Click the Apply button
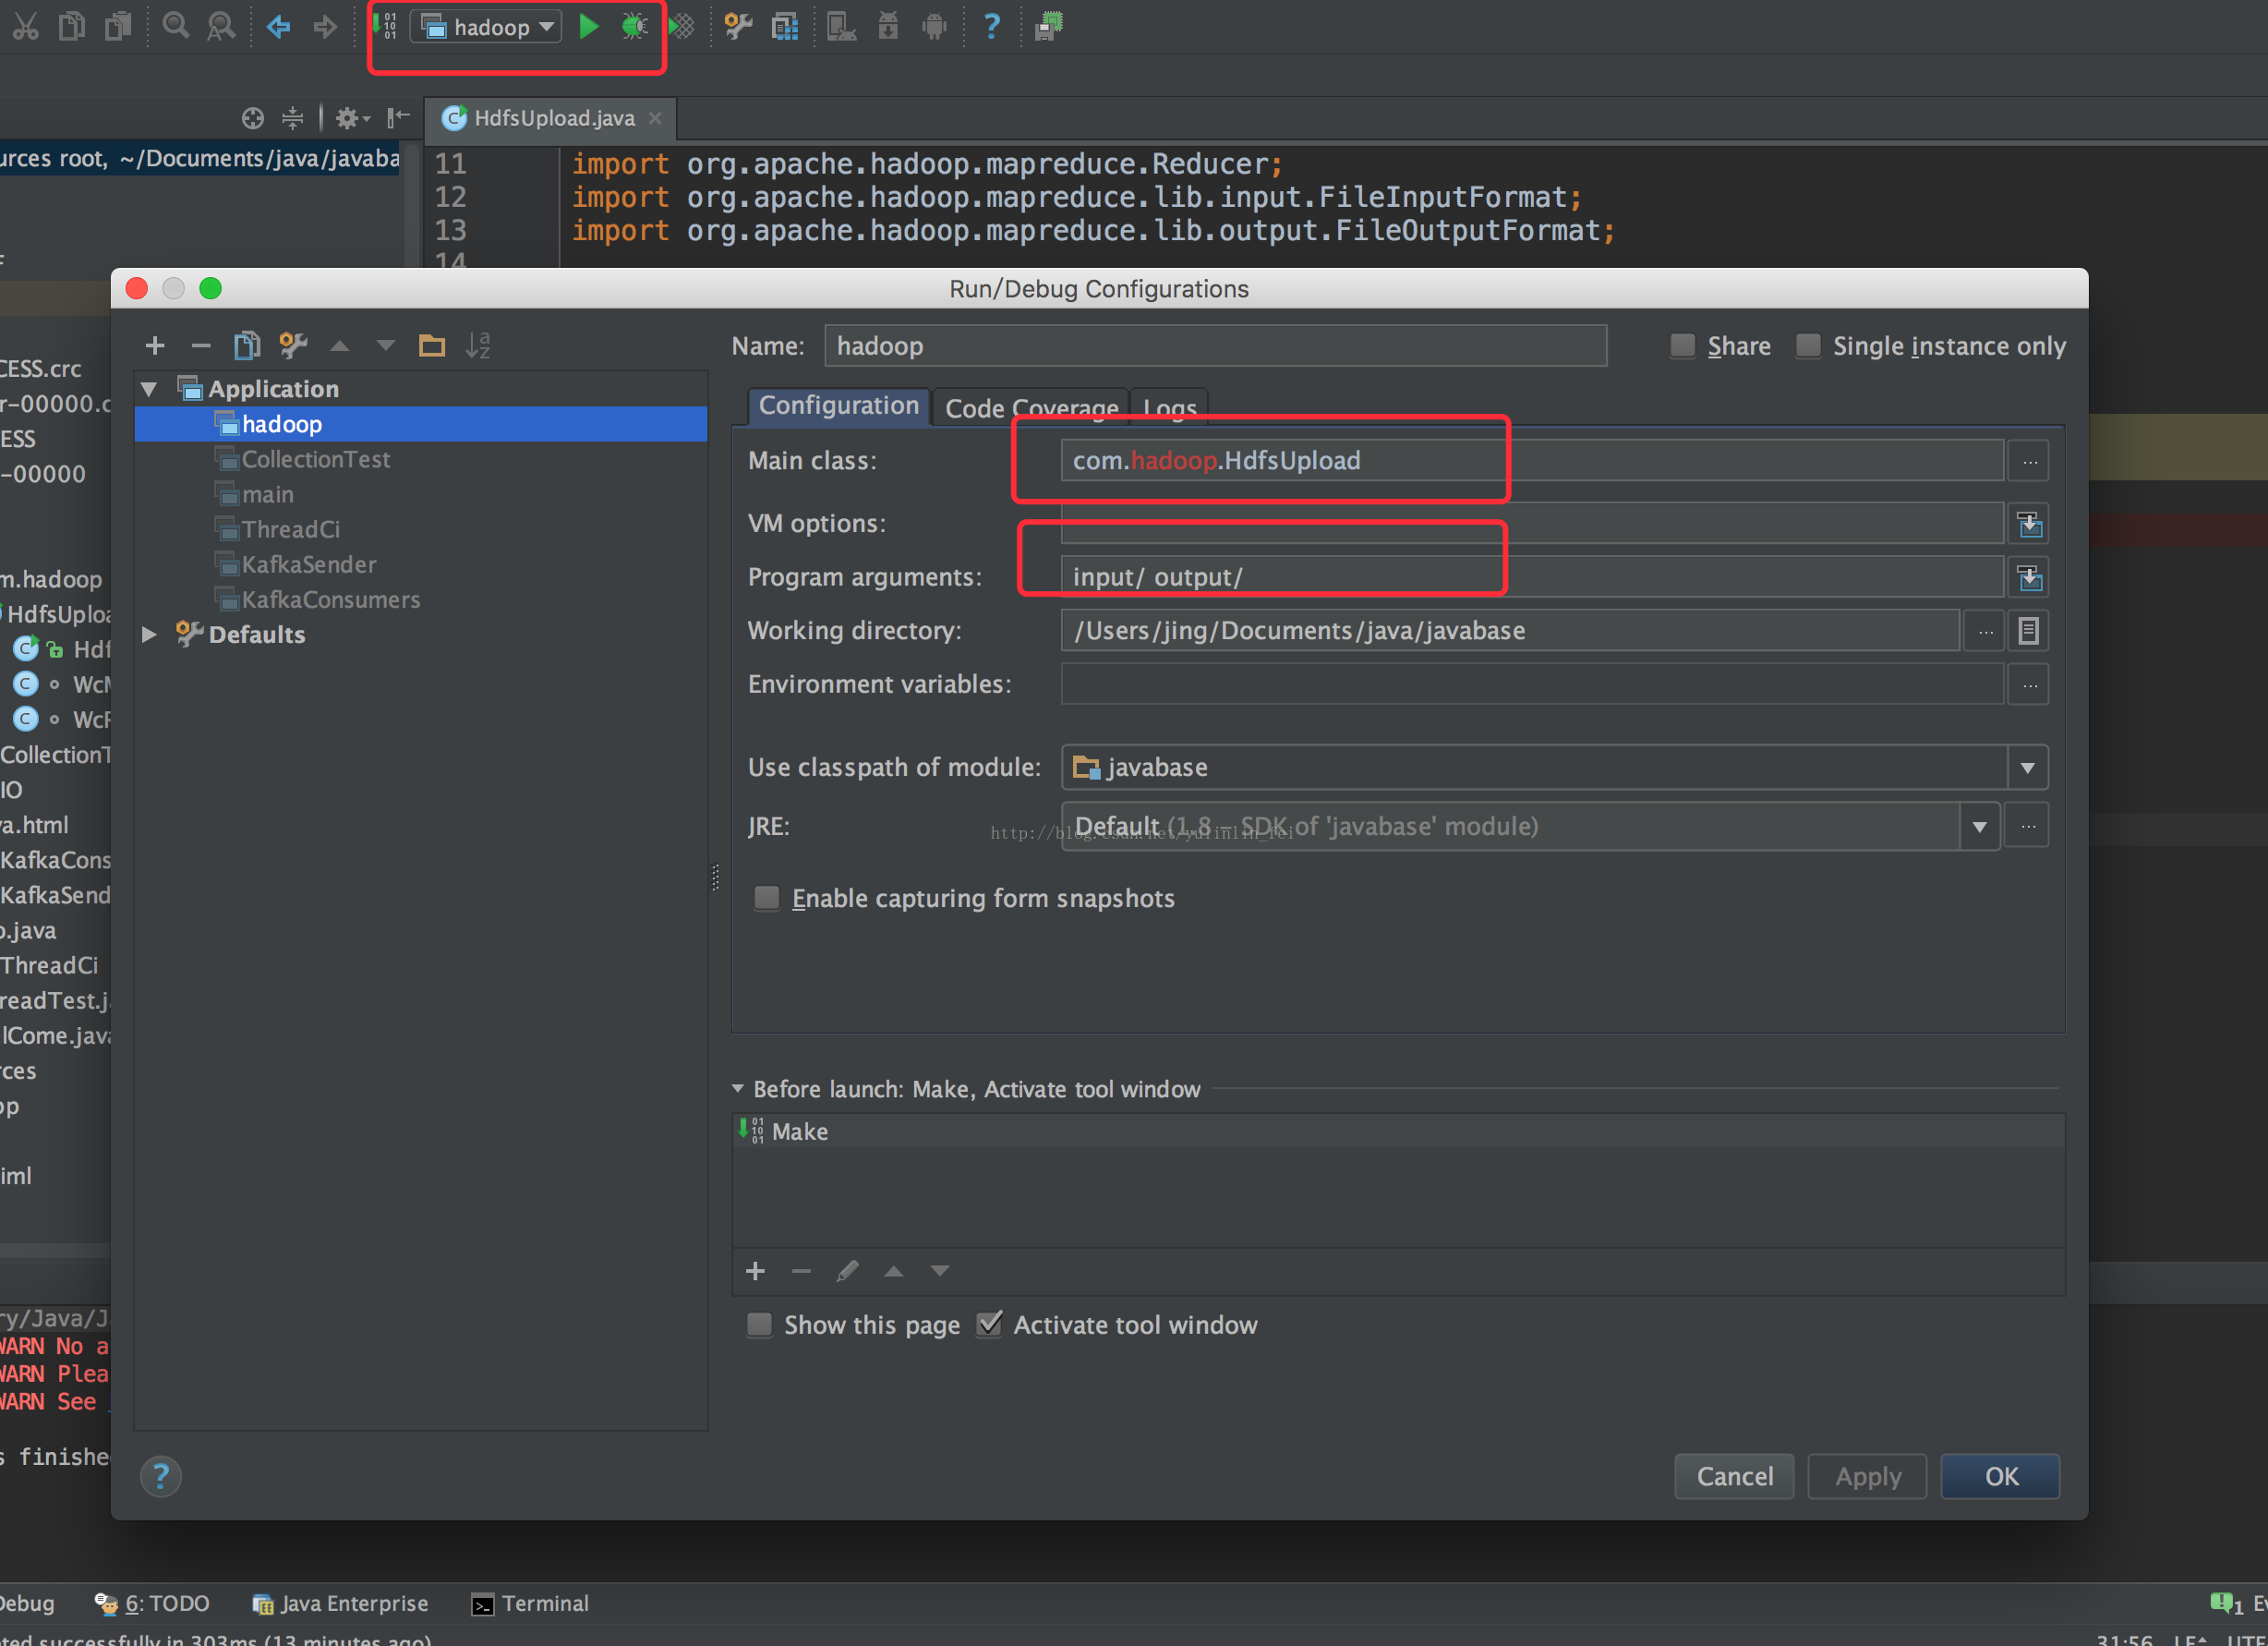Screen dimensions: 2268x1646 1867,1476
